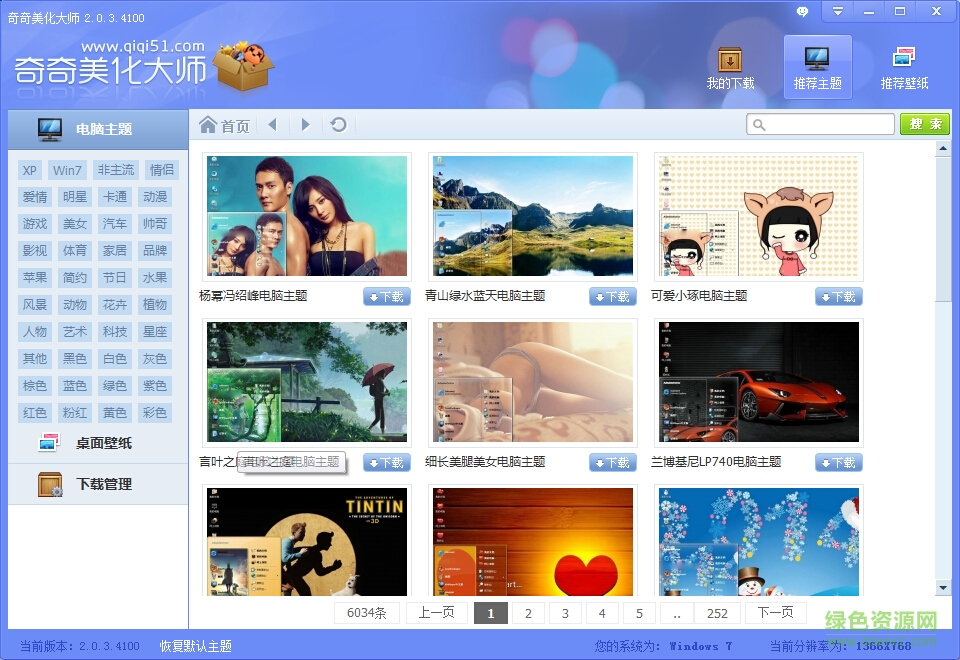Click the help question mark in title bar
960x660 pixels.
(x=800, y=12)
